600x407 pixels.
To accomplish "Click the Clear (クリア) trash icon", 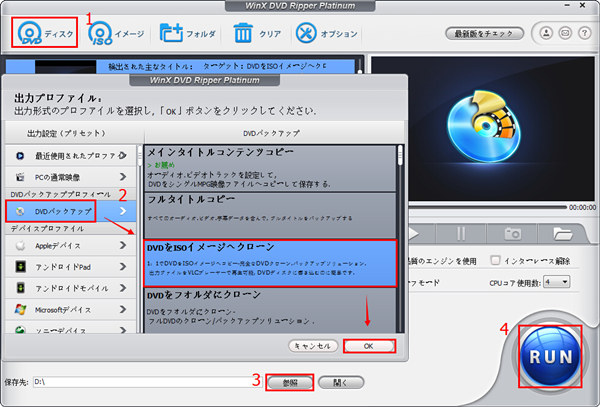I will pos(243,33).
